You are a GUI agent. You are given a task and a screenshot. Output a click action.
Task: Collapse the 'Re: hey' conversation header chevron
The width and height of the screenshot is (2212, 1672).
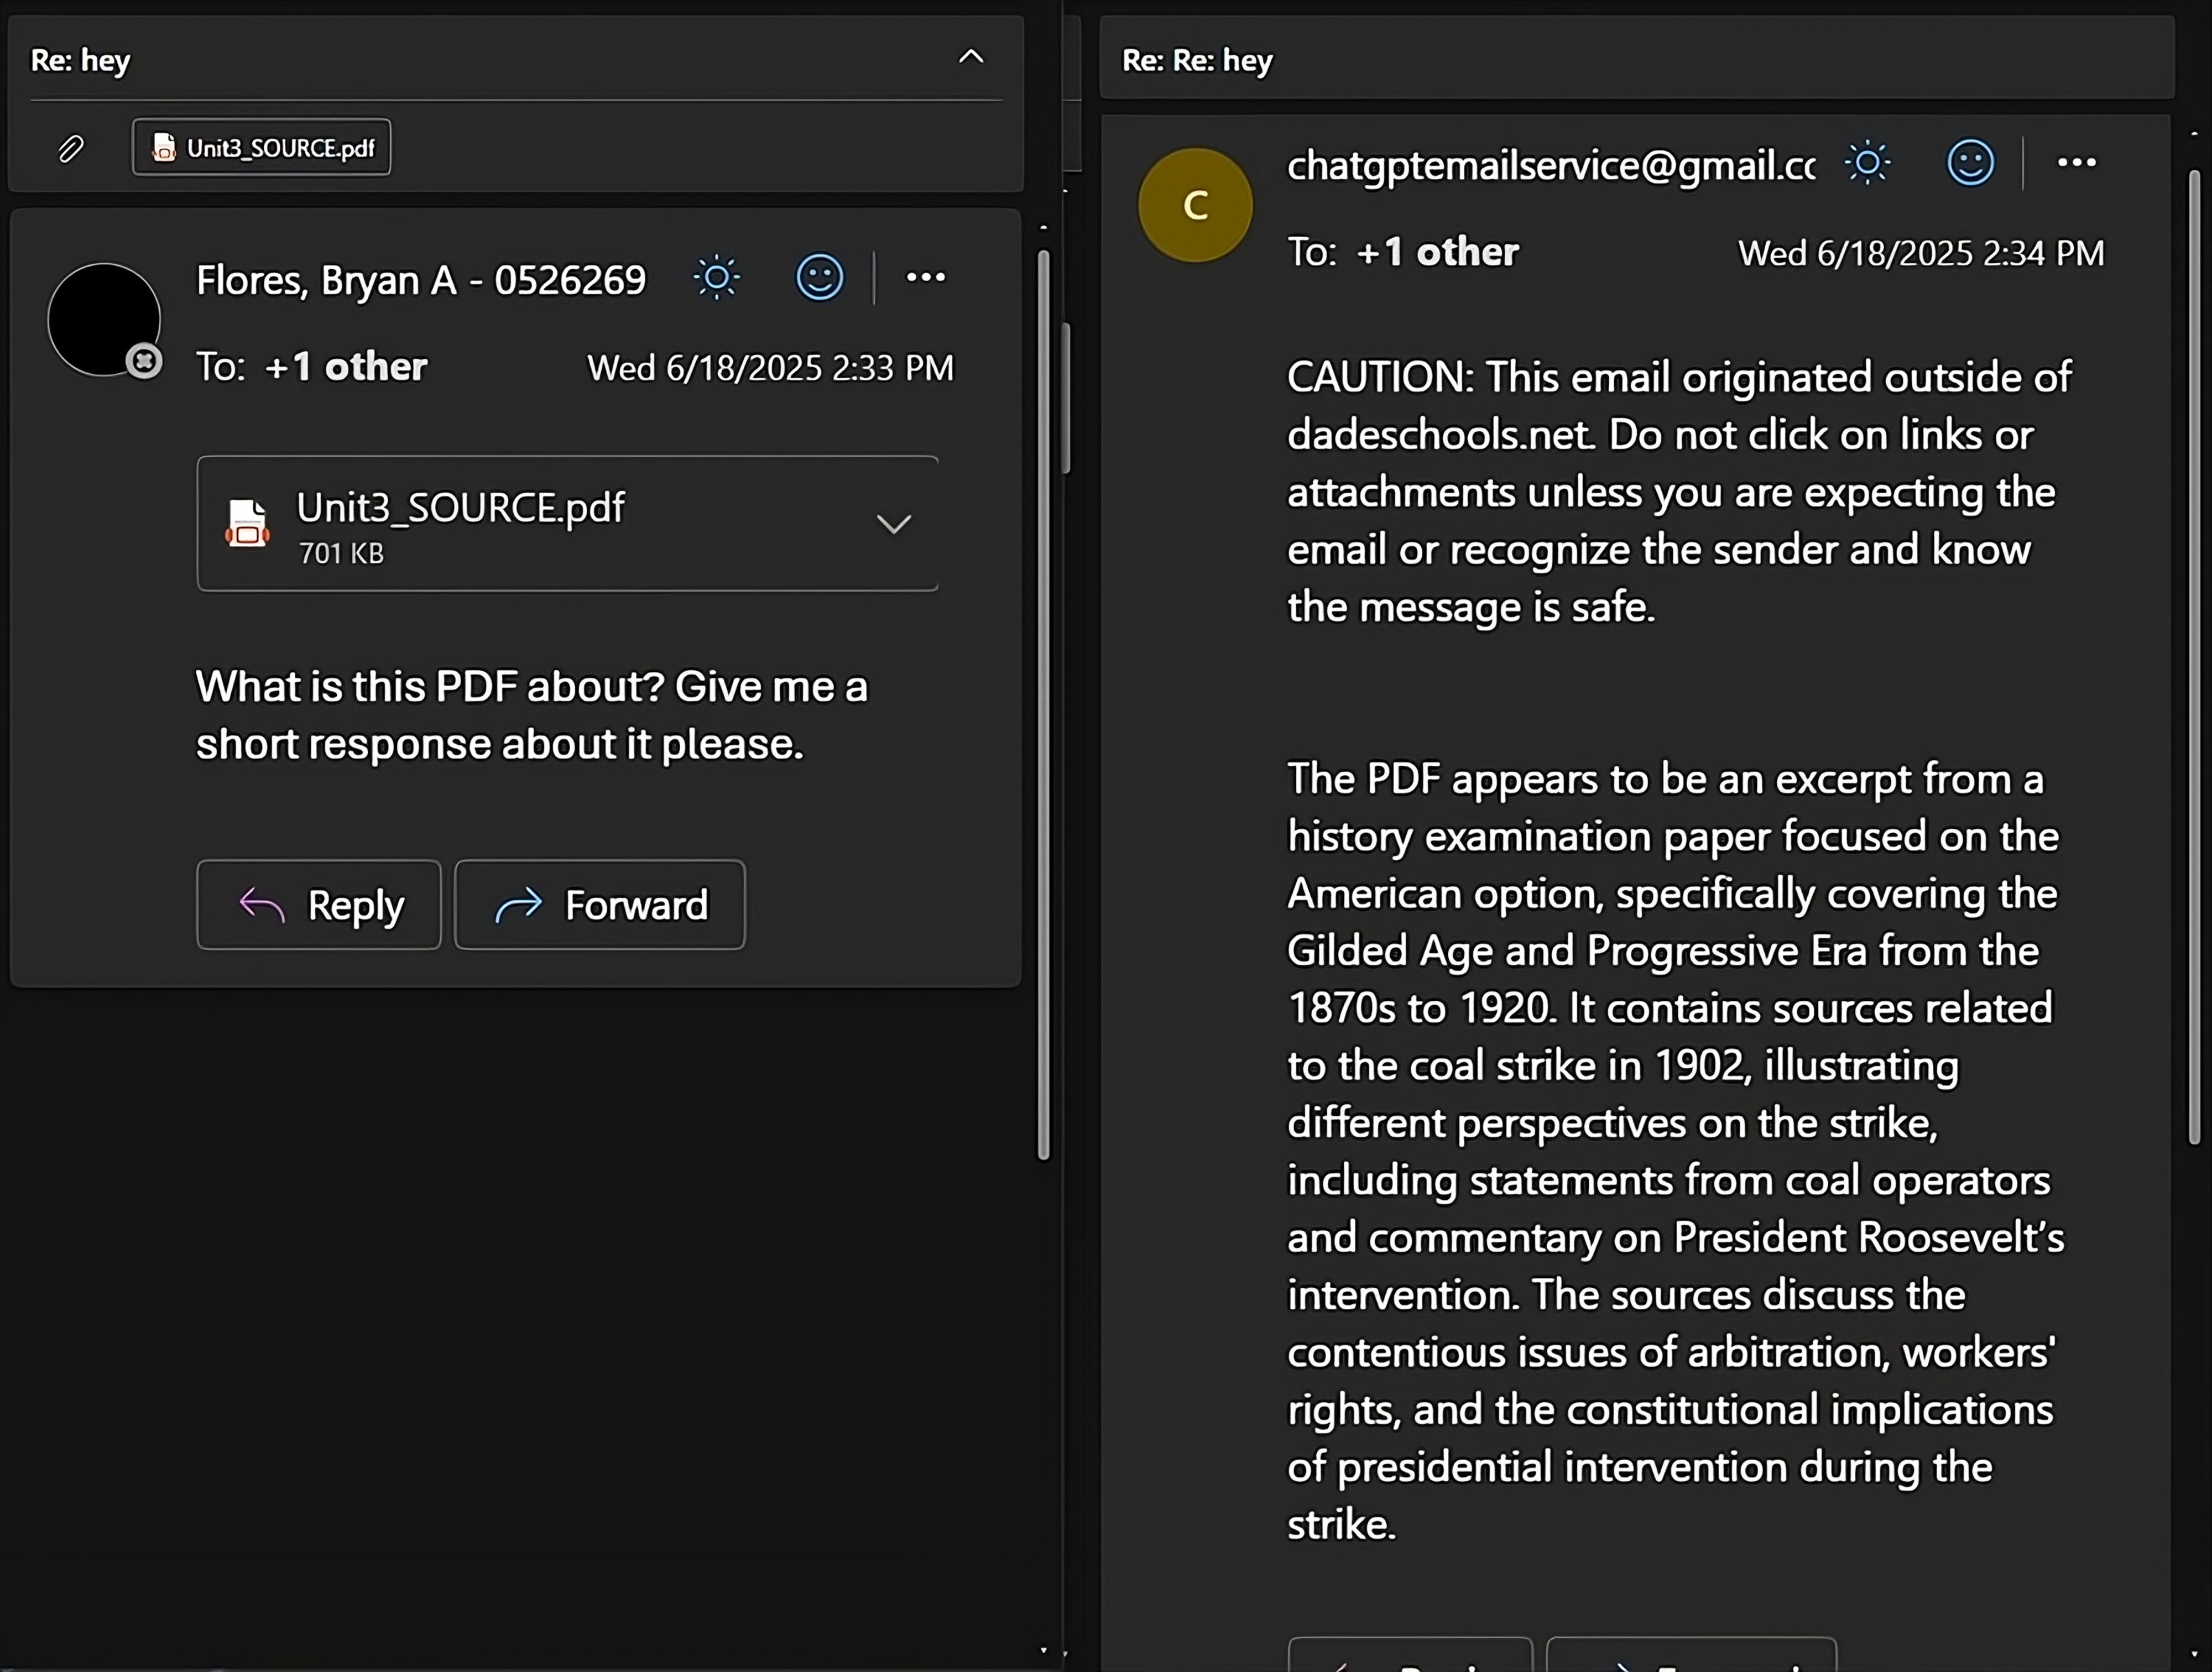[971, 57]
